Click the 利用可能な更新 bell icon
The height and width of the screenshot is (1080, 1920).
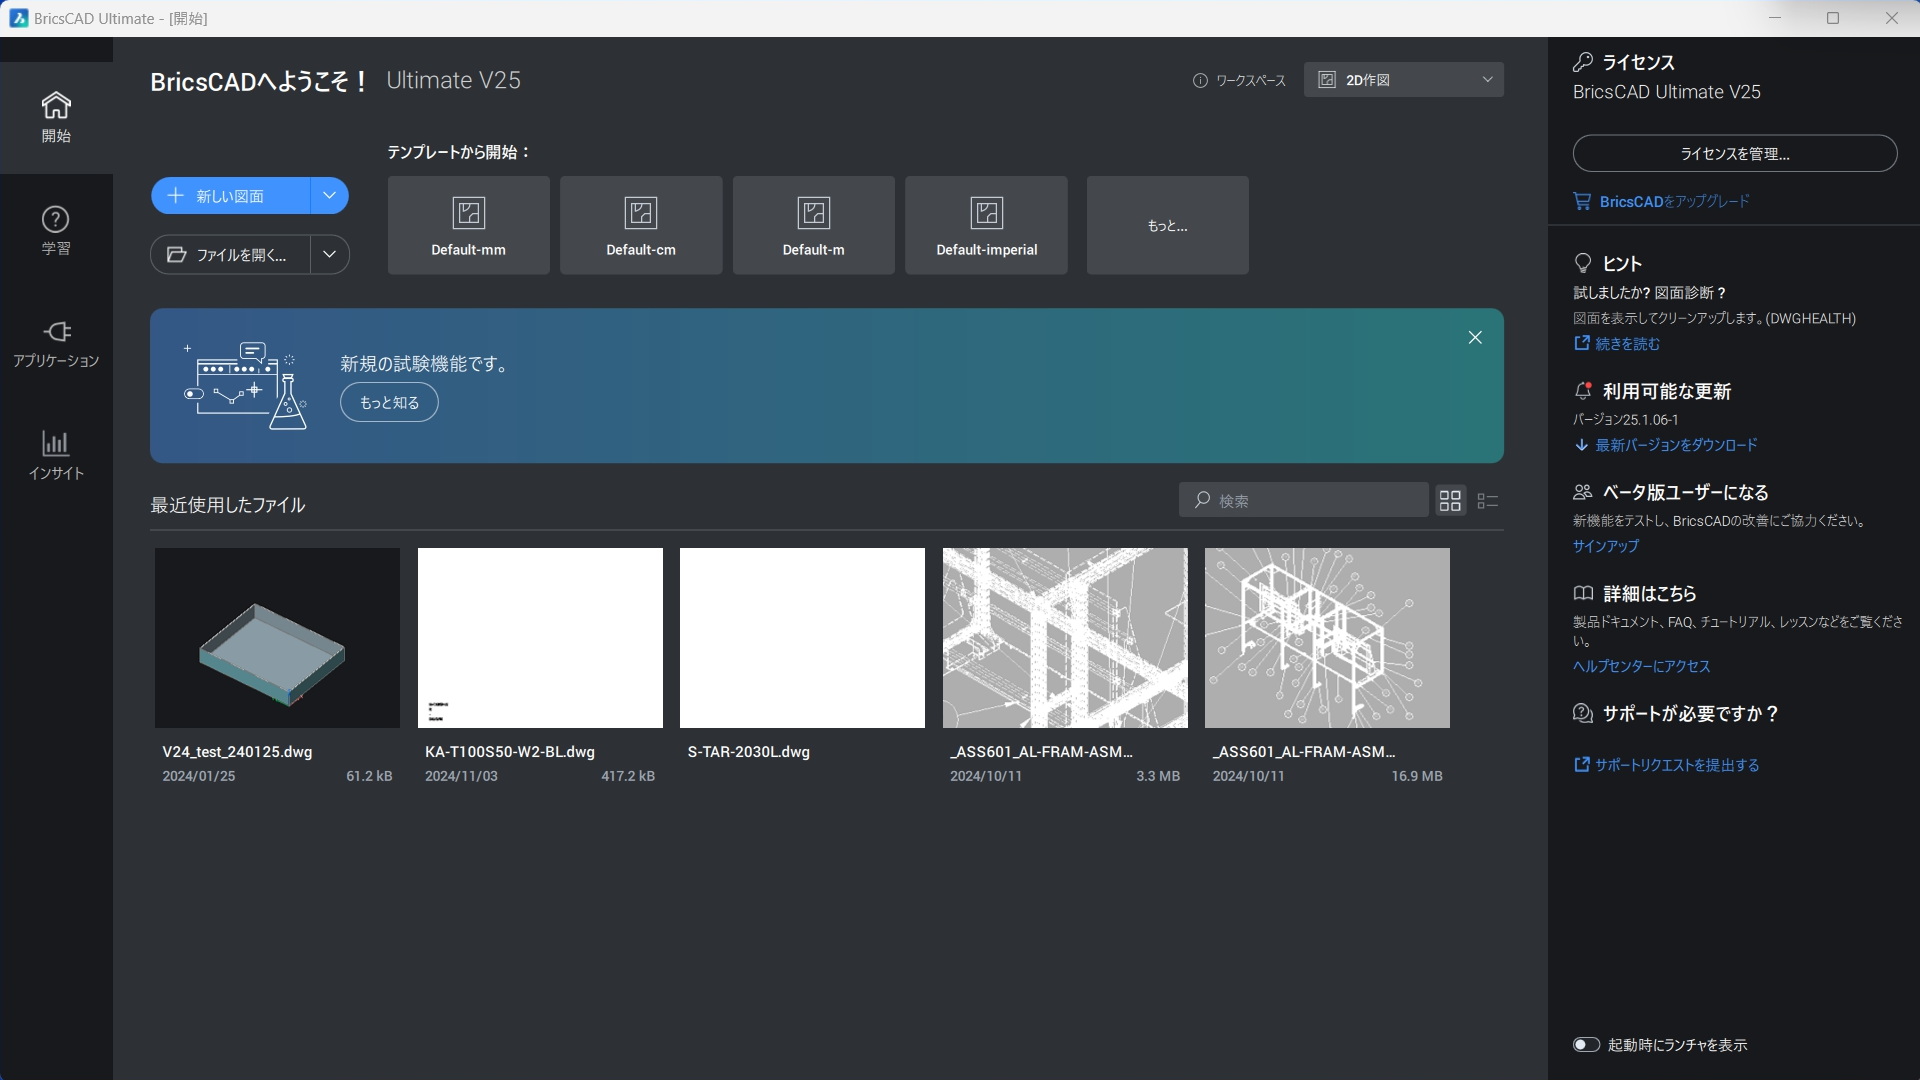[1582, 391]
